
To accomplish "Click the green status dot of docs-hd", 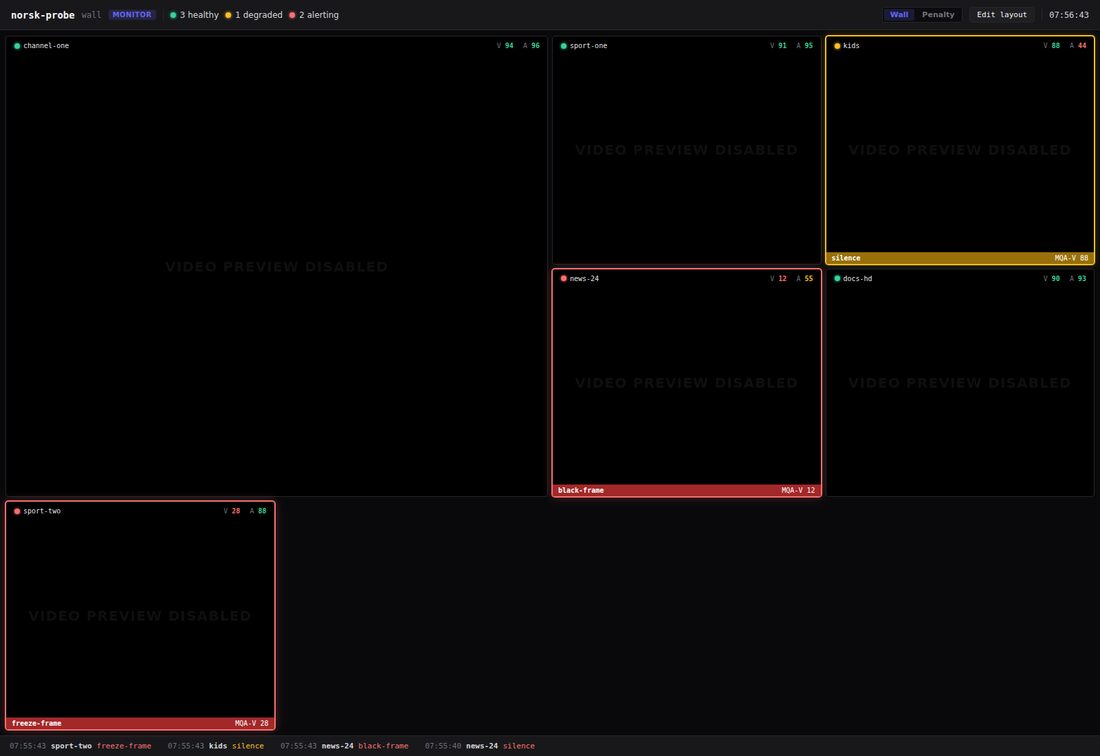I will tap(837, 279).
